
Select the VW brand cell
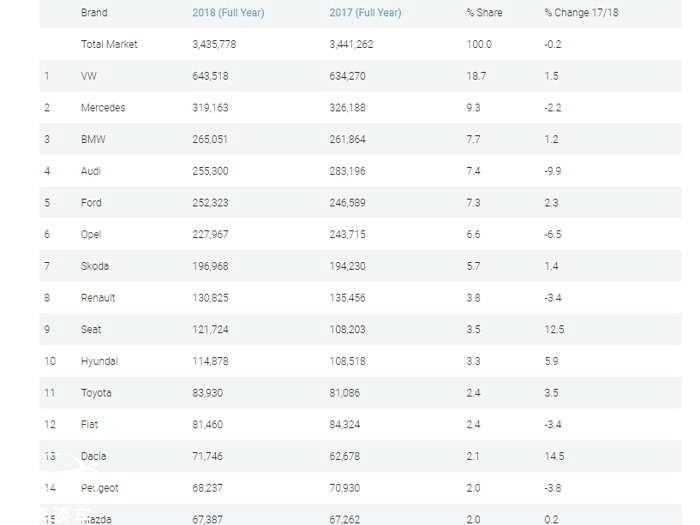click(89, 76)
